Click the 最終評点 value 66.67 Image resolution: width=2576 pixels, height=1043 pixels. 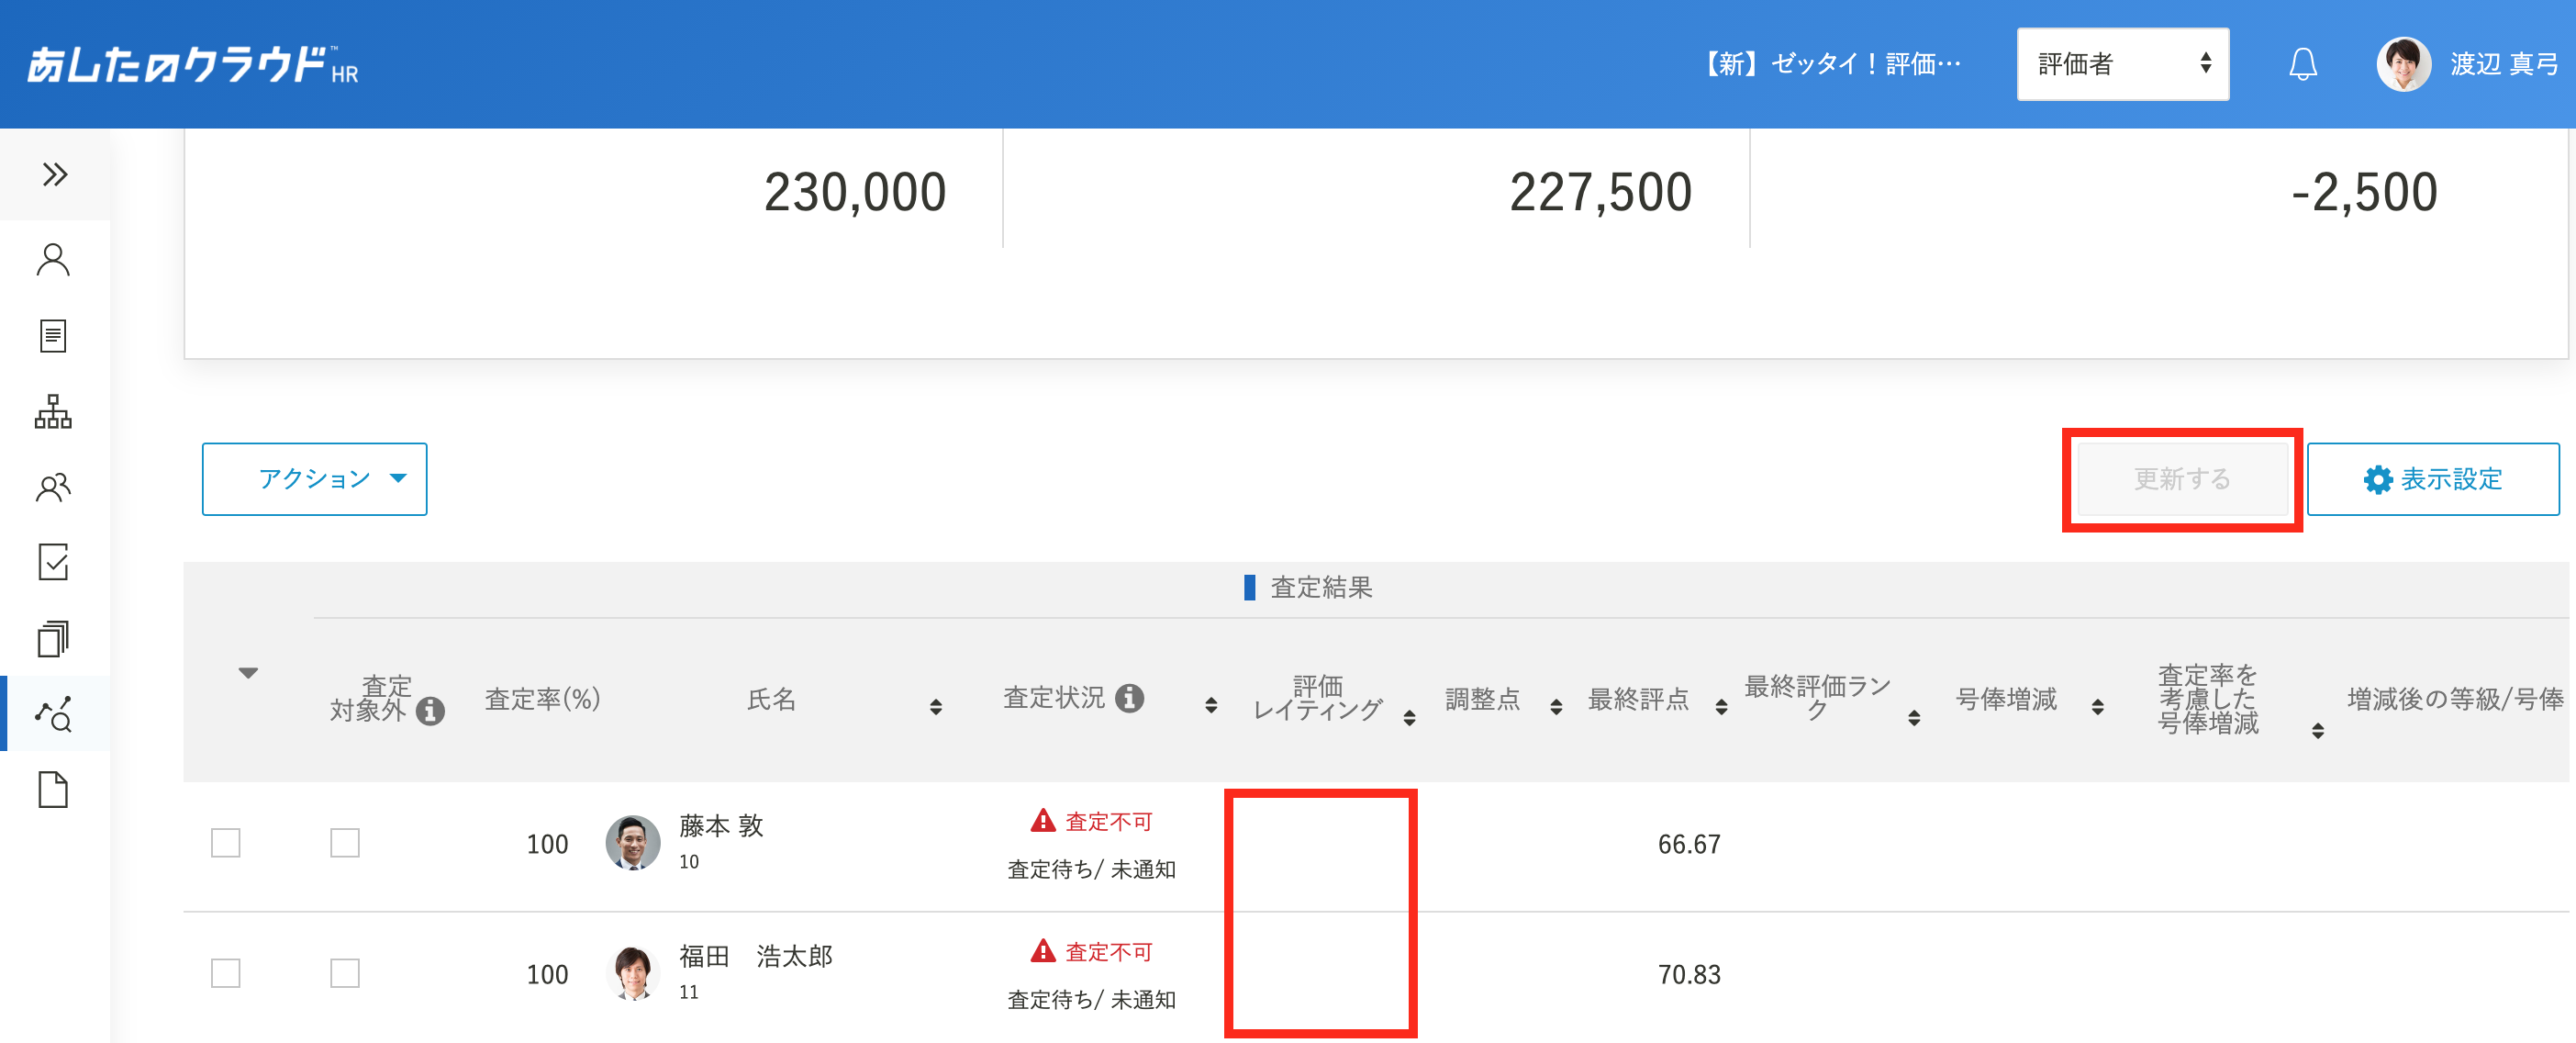pos(1688,844)
